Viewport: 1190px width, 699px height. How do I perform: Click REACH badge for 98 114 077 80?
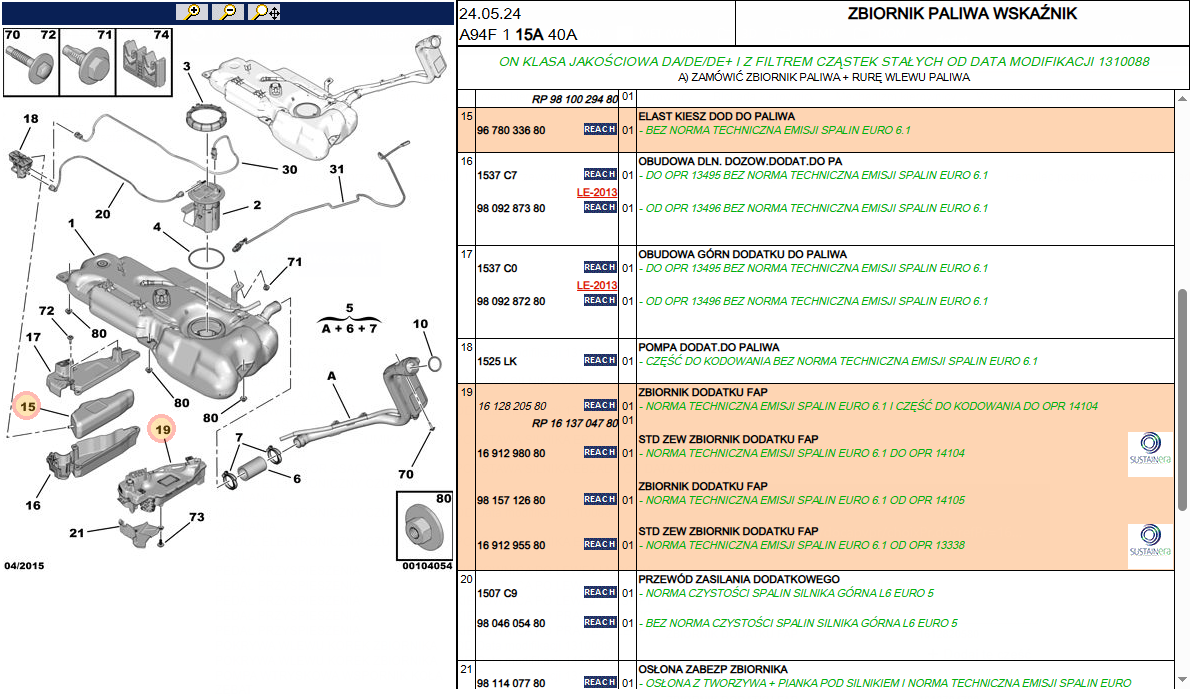tap(600, 682)
